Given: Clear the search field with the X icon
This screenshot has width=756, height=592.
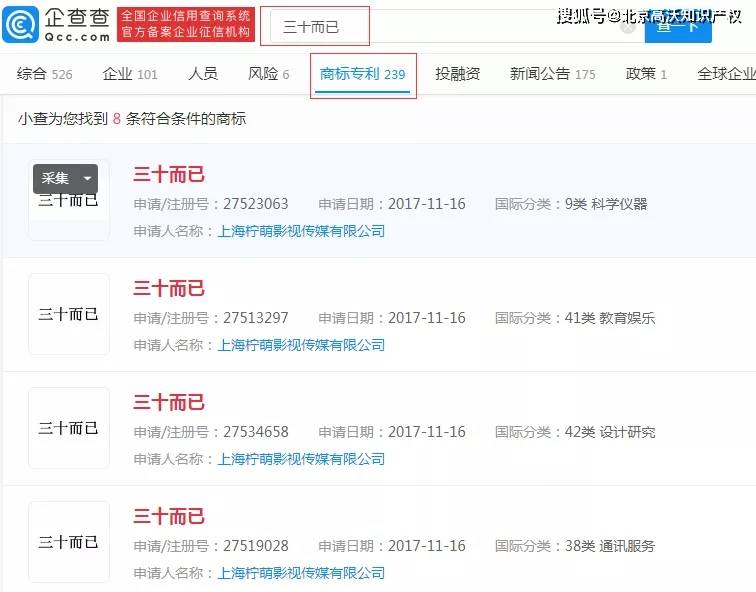Looking at the screenshot, I should [628, 27].
